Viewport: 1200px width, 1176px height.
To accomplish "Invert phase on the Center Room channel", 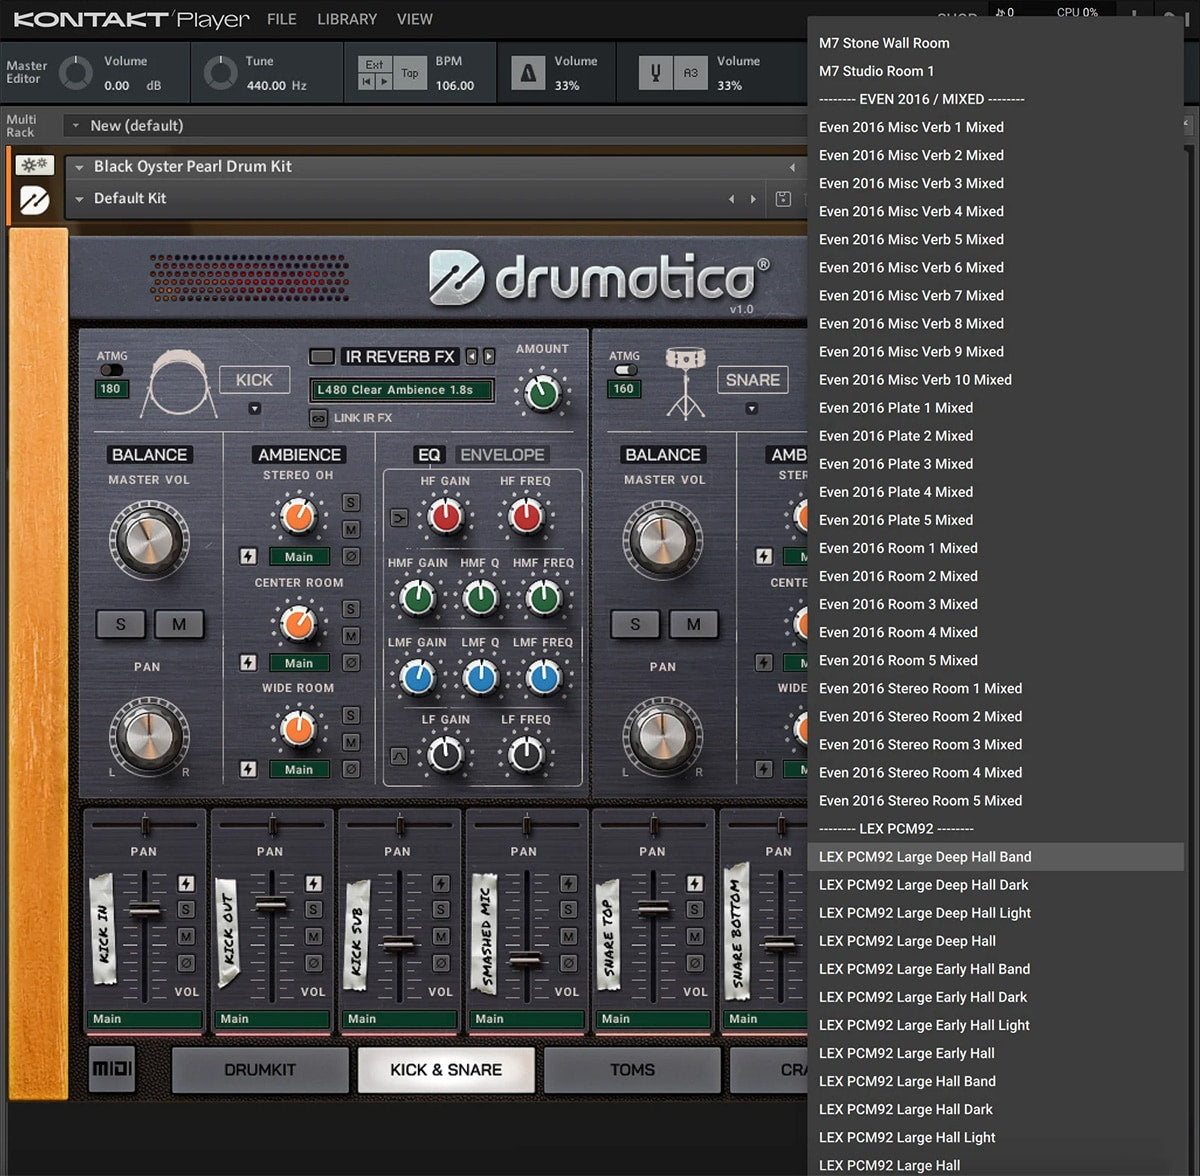I will tap(351, 662).
